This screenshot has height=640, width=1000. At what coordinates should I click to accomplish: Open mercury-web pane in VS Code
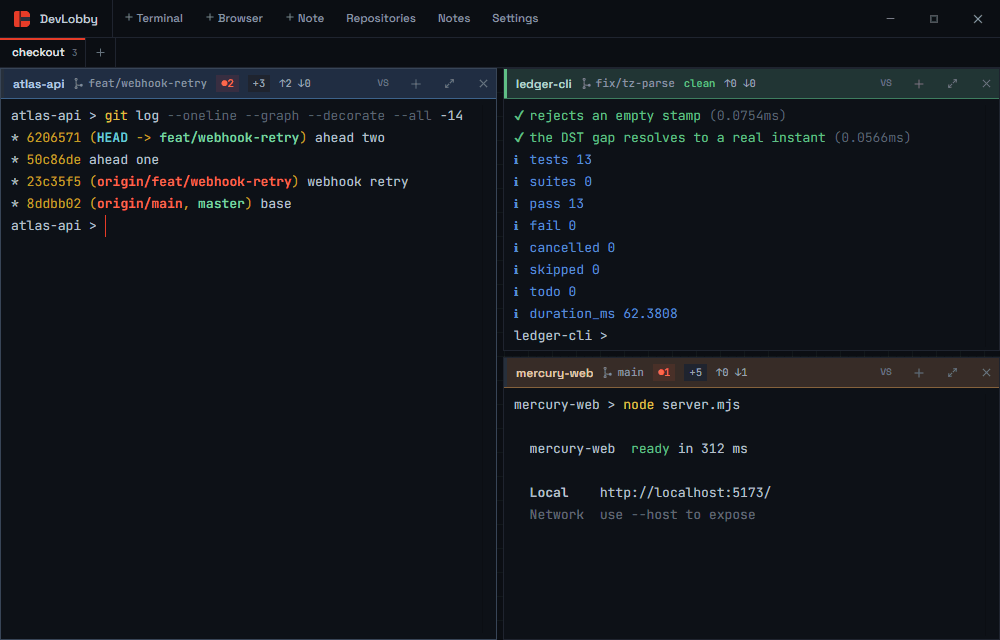(x=886, y=372)
